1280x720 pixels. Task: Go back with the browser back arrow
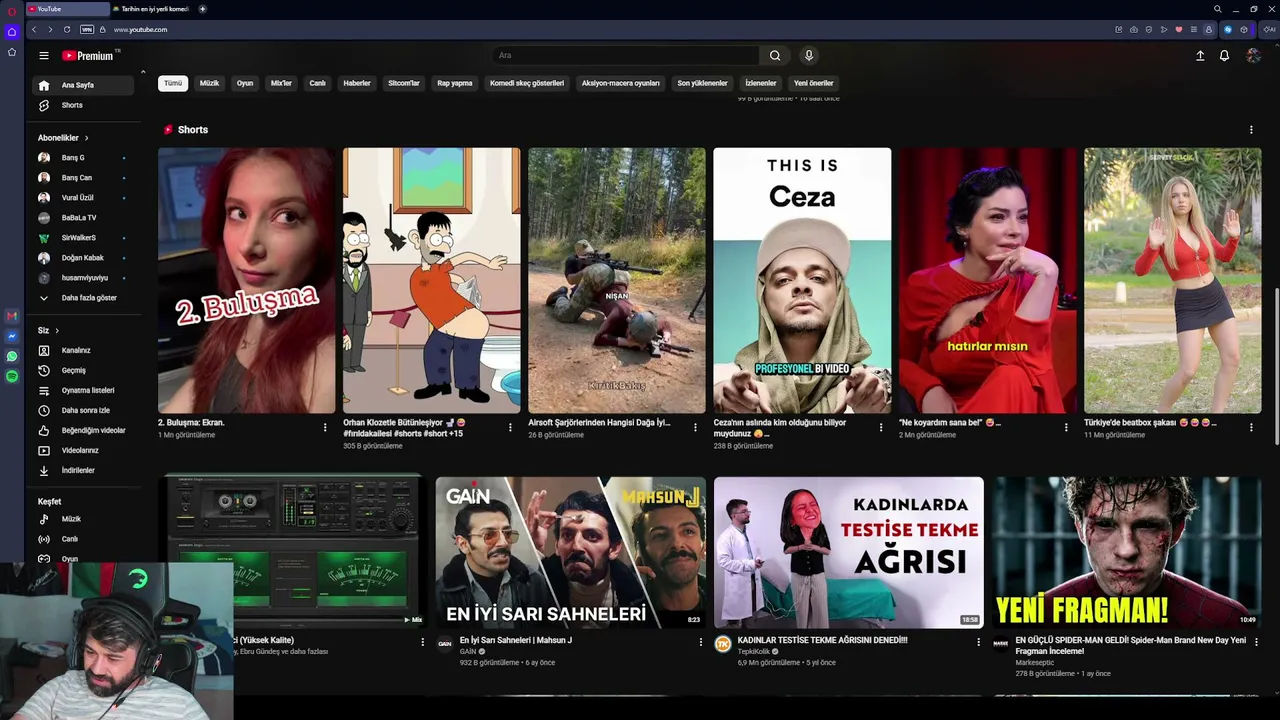(x=33, y=30)
